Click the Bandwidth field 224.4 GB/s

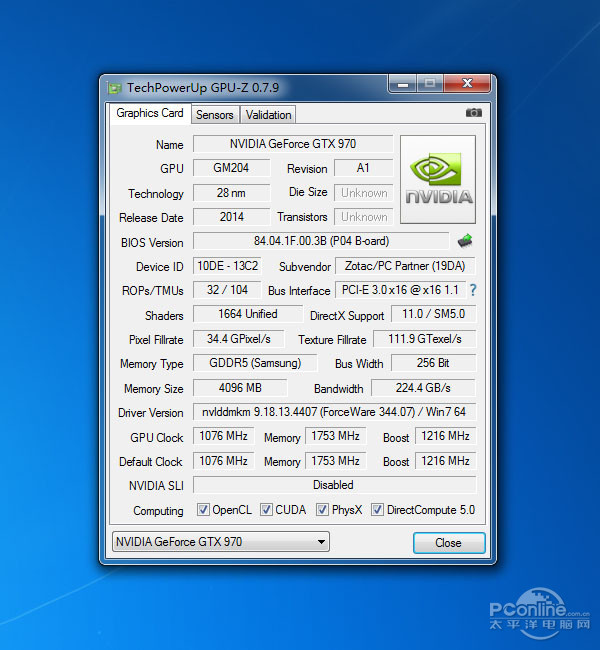(x=423, y=388)
